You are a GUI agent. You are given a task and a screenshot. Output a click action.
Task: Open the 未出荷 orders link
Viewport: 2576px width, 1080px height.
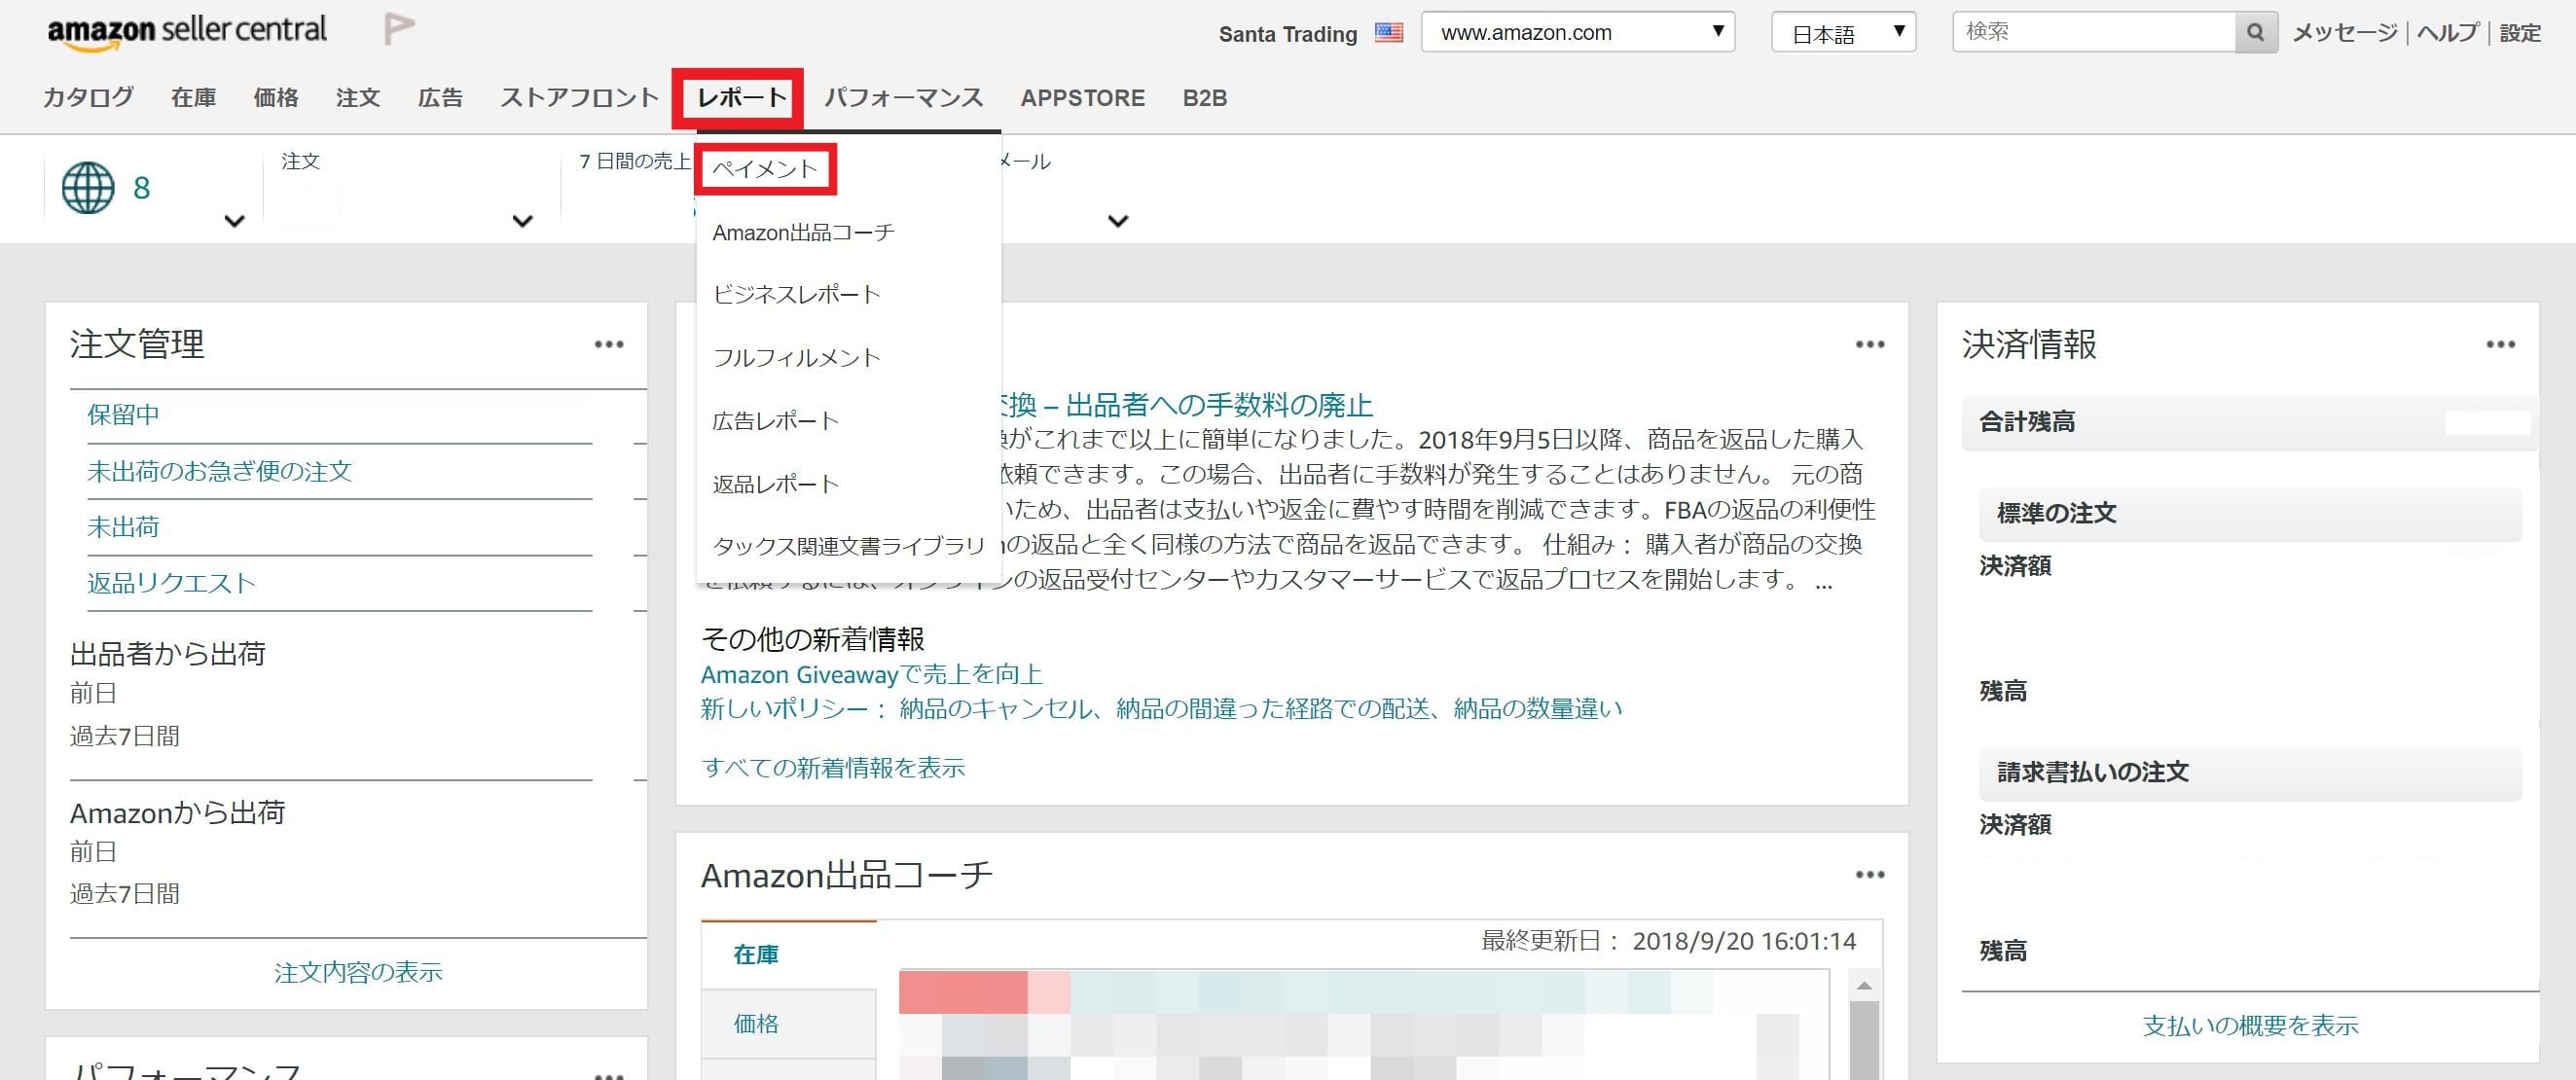coord(123,526)
